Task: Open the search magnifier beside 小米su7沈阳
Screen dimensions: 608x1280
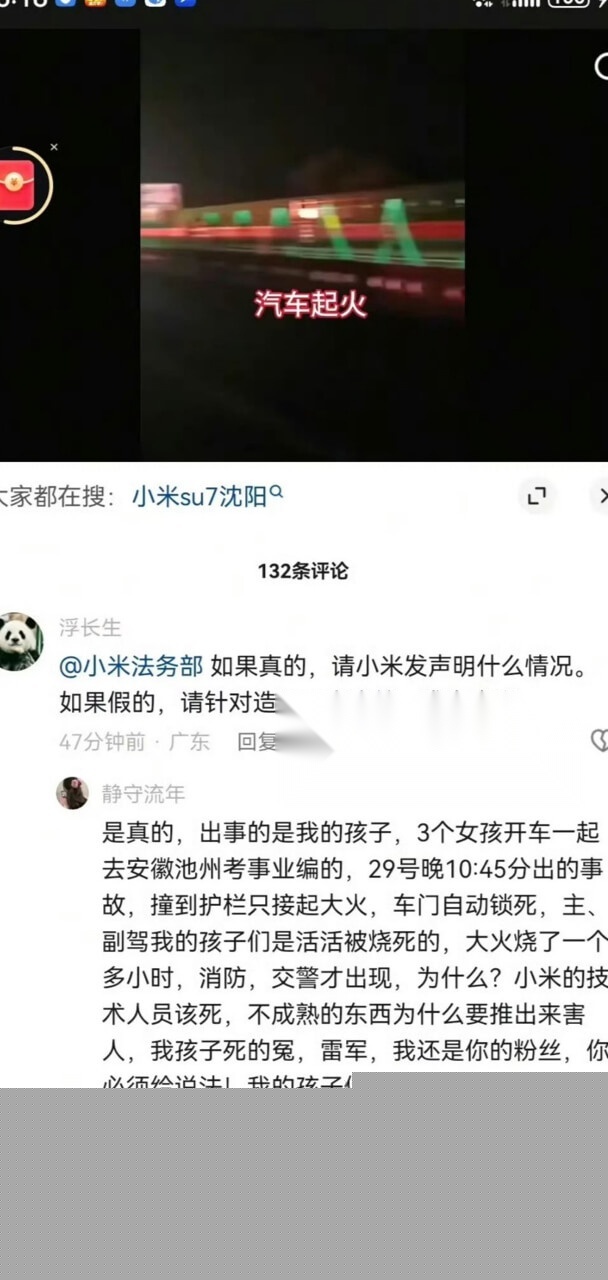Action: (277, 492)
